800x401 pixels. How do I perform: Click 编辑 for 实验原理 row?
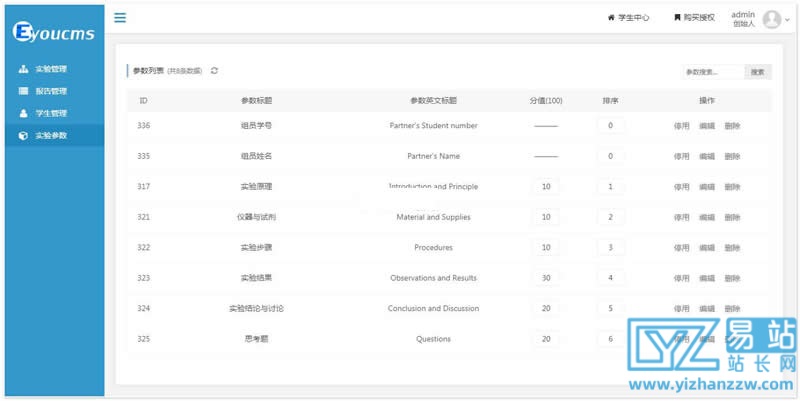[707, 187]
